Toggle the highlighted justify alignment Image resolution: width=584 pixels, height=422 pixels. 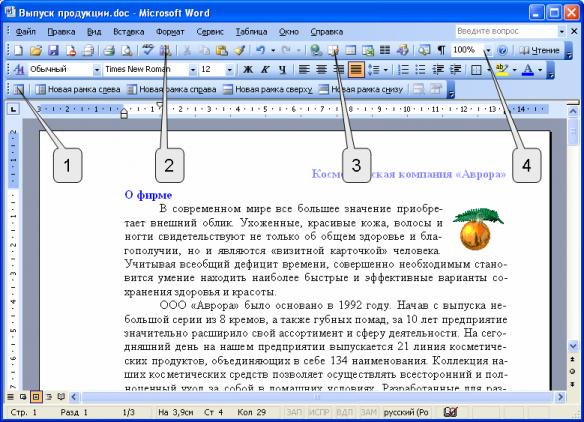click(356, 70)
